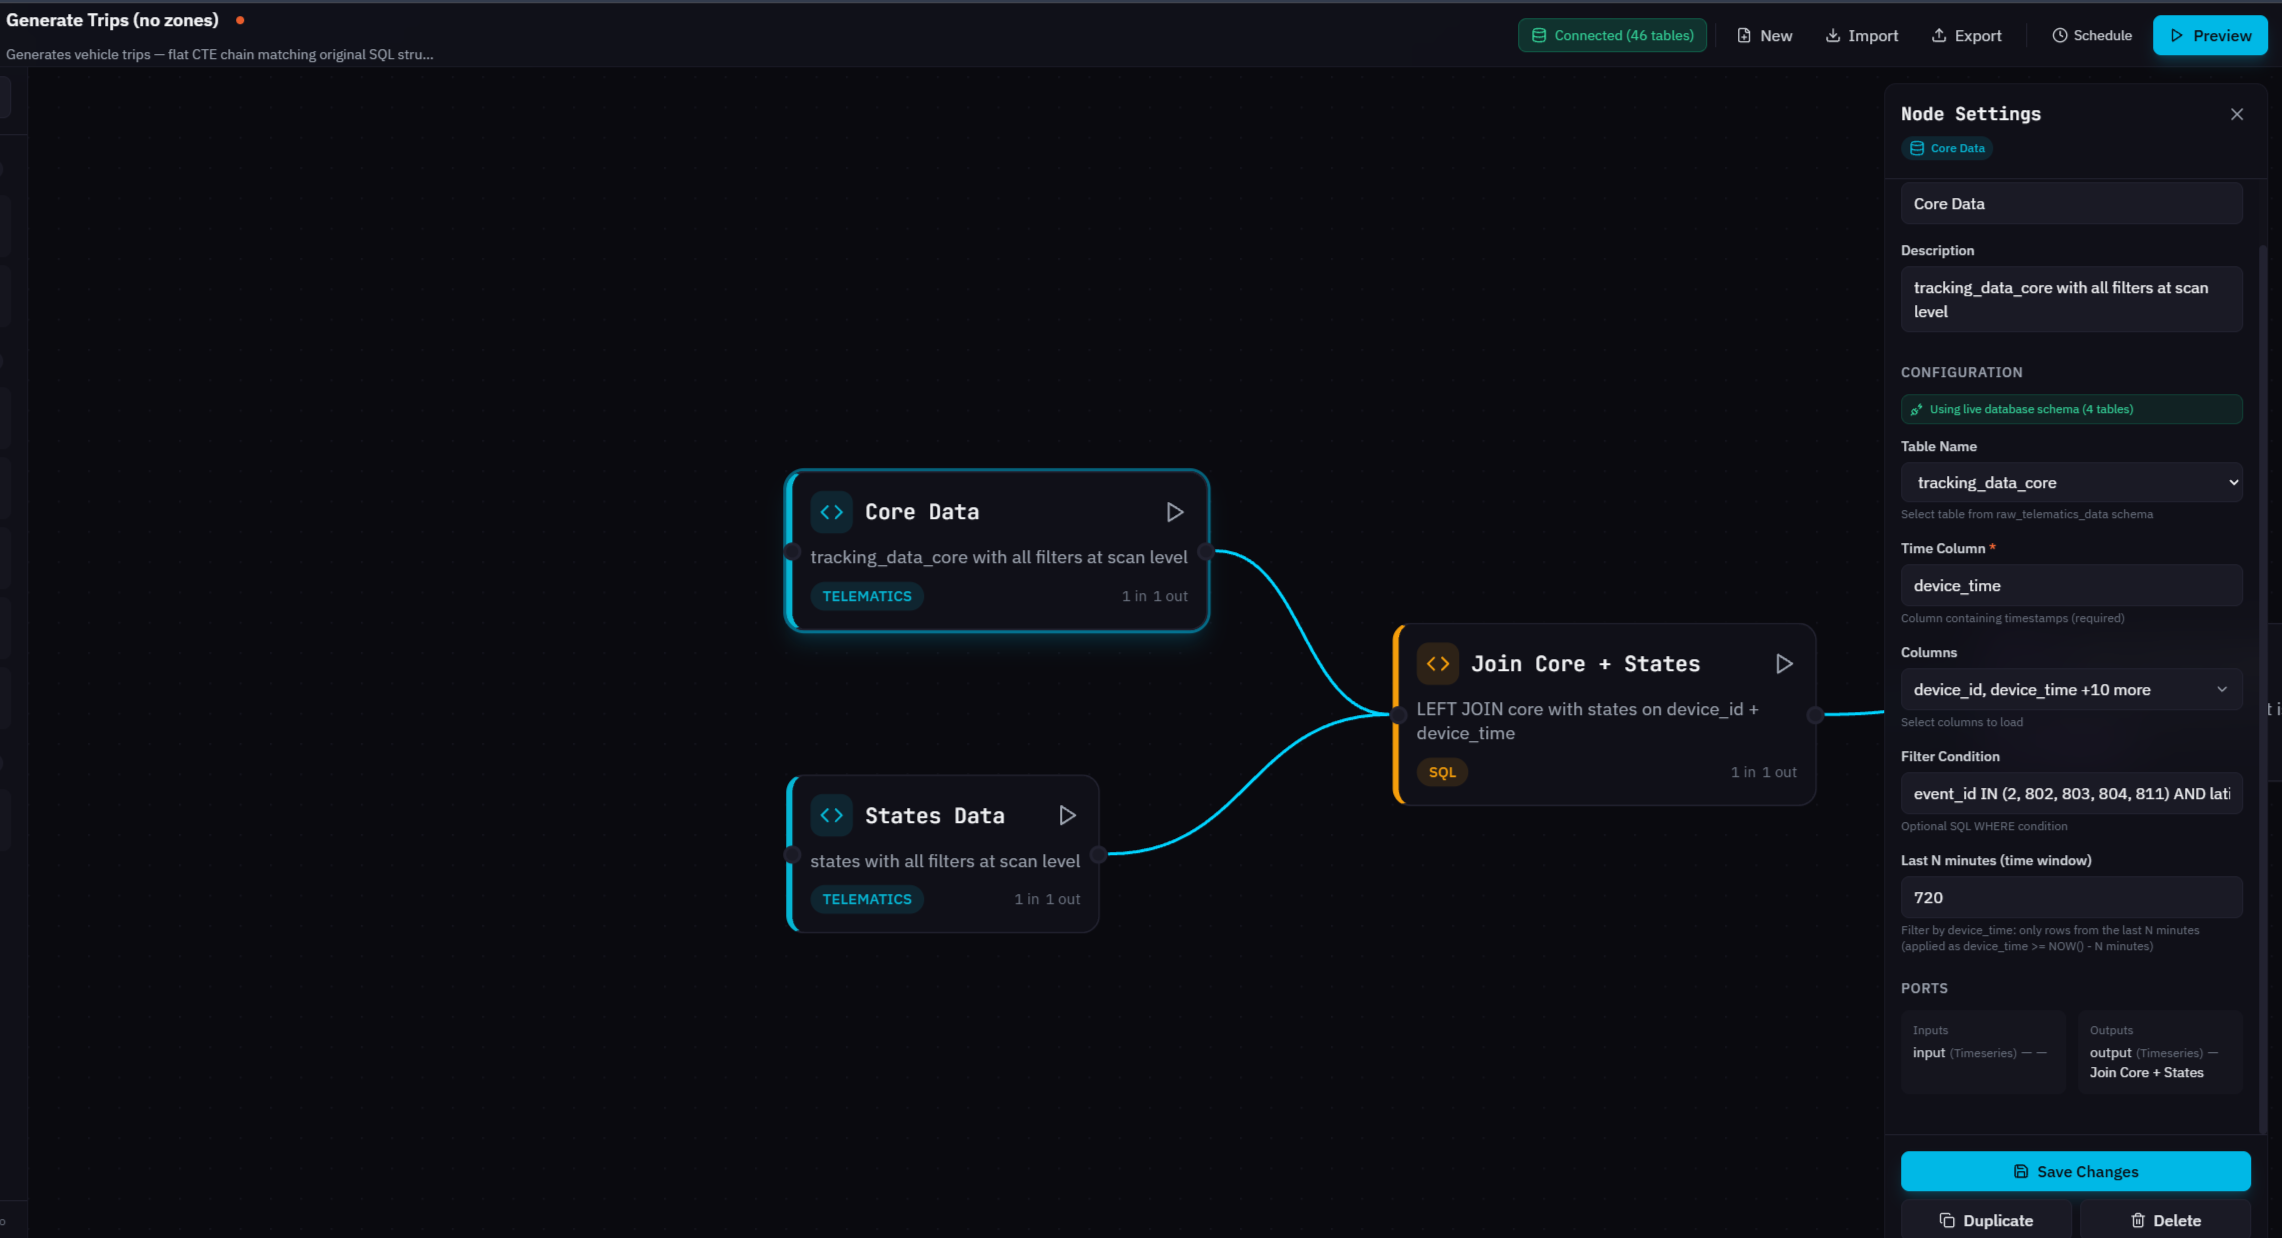
Task: Open the Schedule option
Action: click(2091, 35)
